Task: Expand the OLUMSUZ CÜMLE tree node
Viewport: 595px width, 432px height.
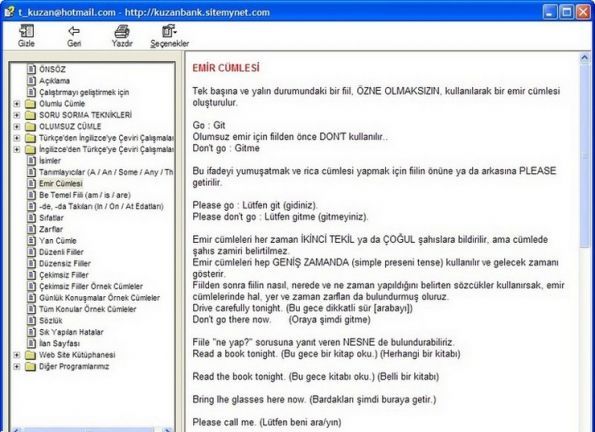Action: (17, 126)
